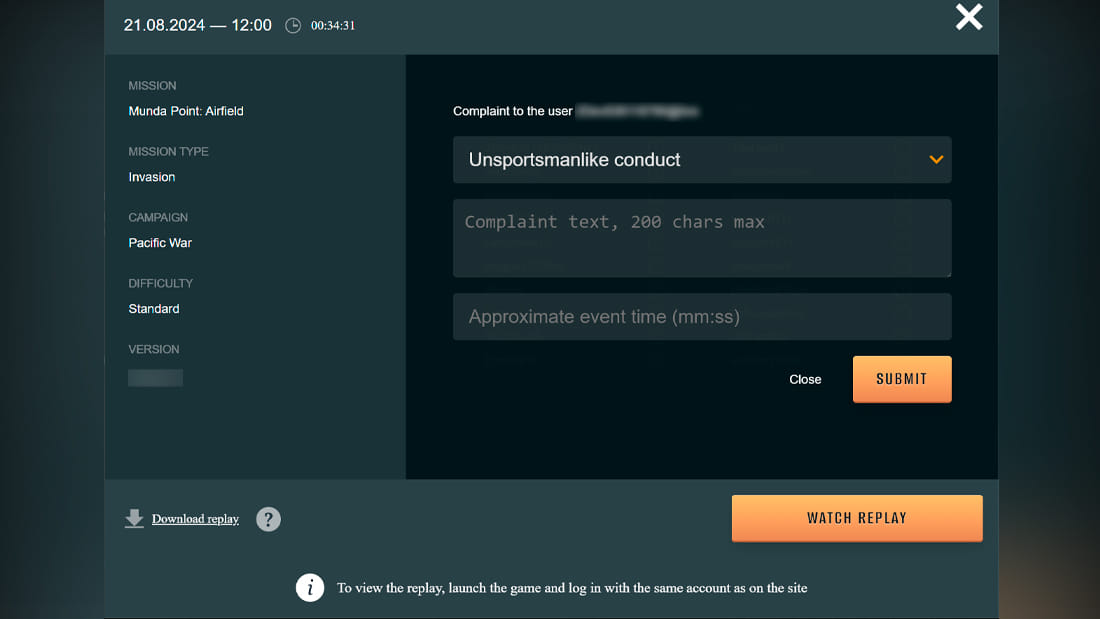Click the Approximate event time field
1100x619 pixels.
tap(701, 317)
